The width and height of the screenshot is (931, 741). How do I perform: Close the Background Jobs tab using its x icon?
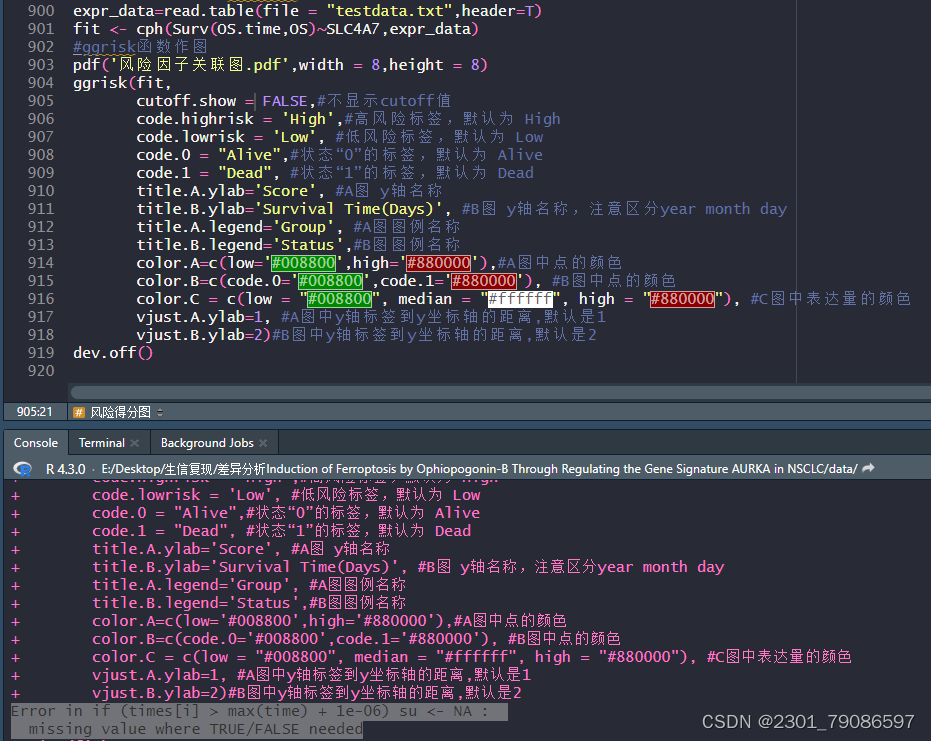(x=262, y=442)
